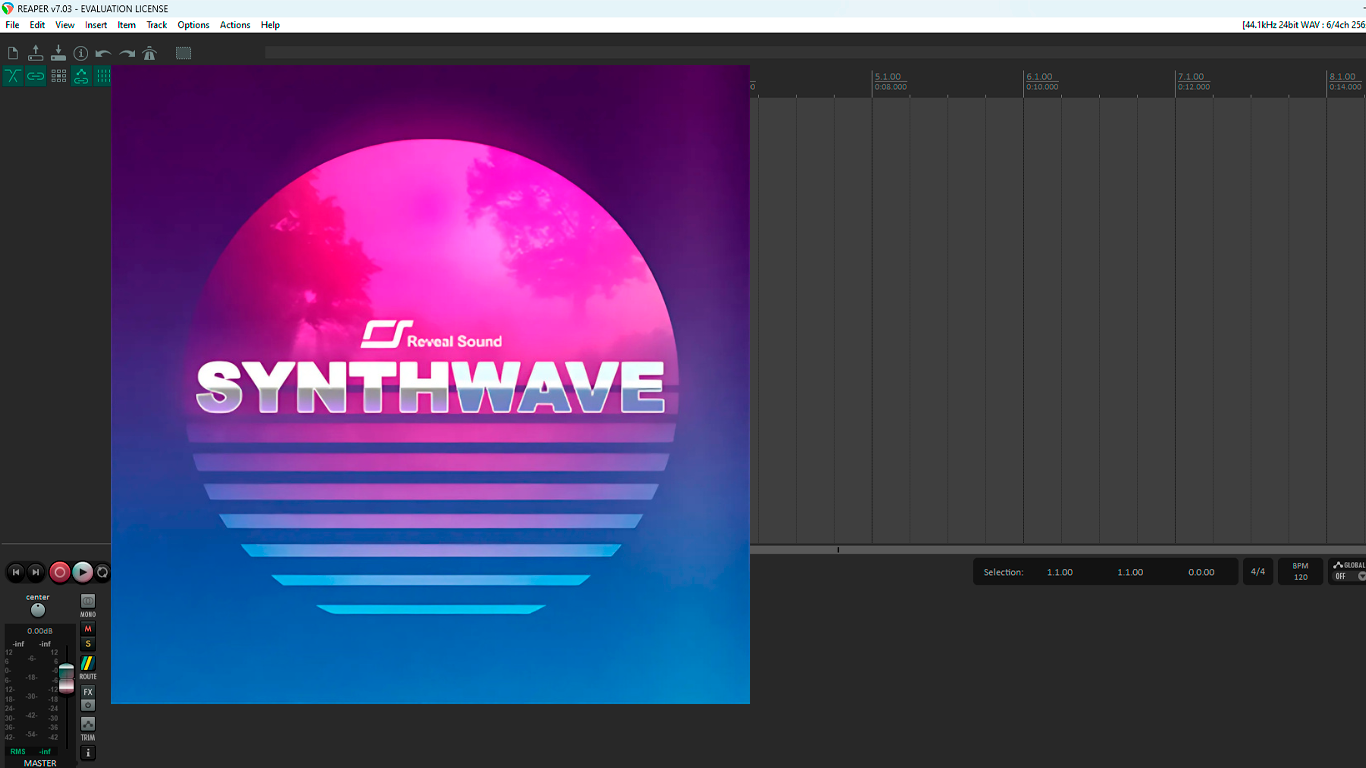Open the Track menu

(157, 25)
